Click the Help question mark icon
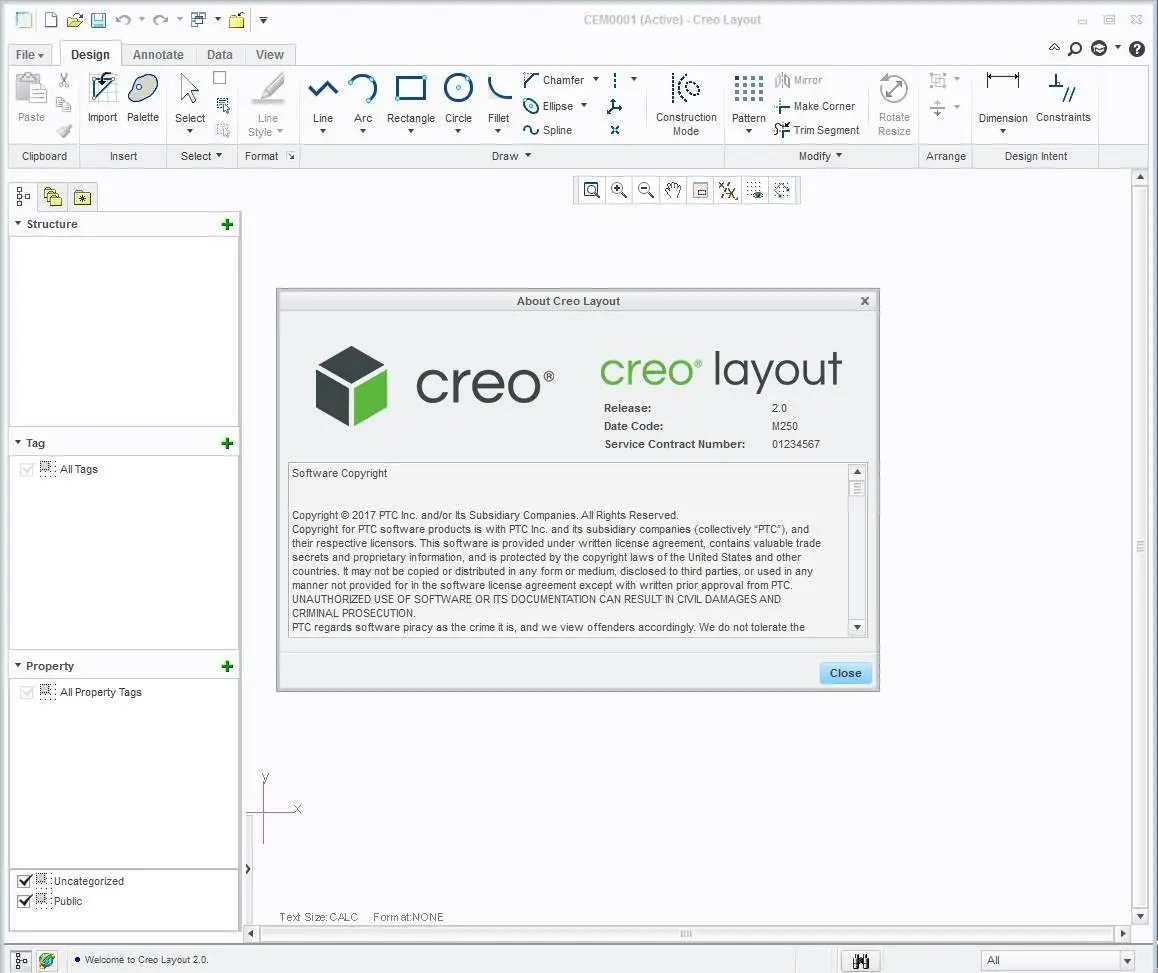This screenshot has width=1158, height=973. click(x=1137, y=49)
